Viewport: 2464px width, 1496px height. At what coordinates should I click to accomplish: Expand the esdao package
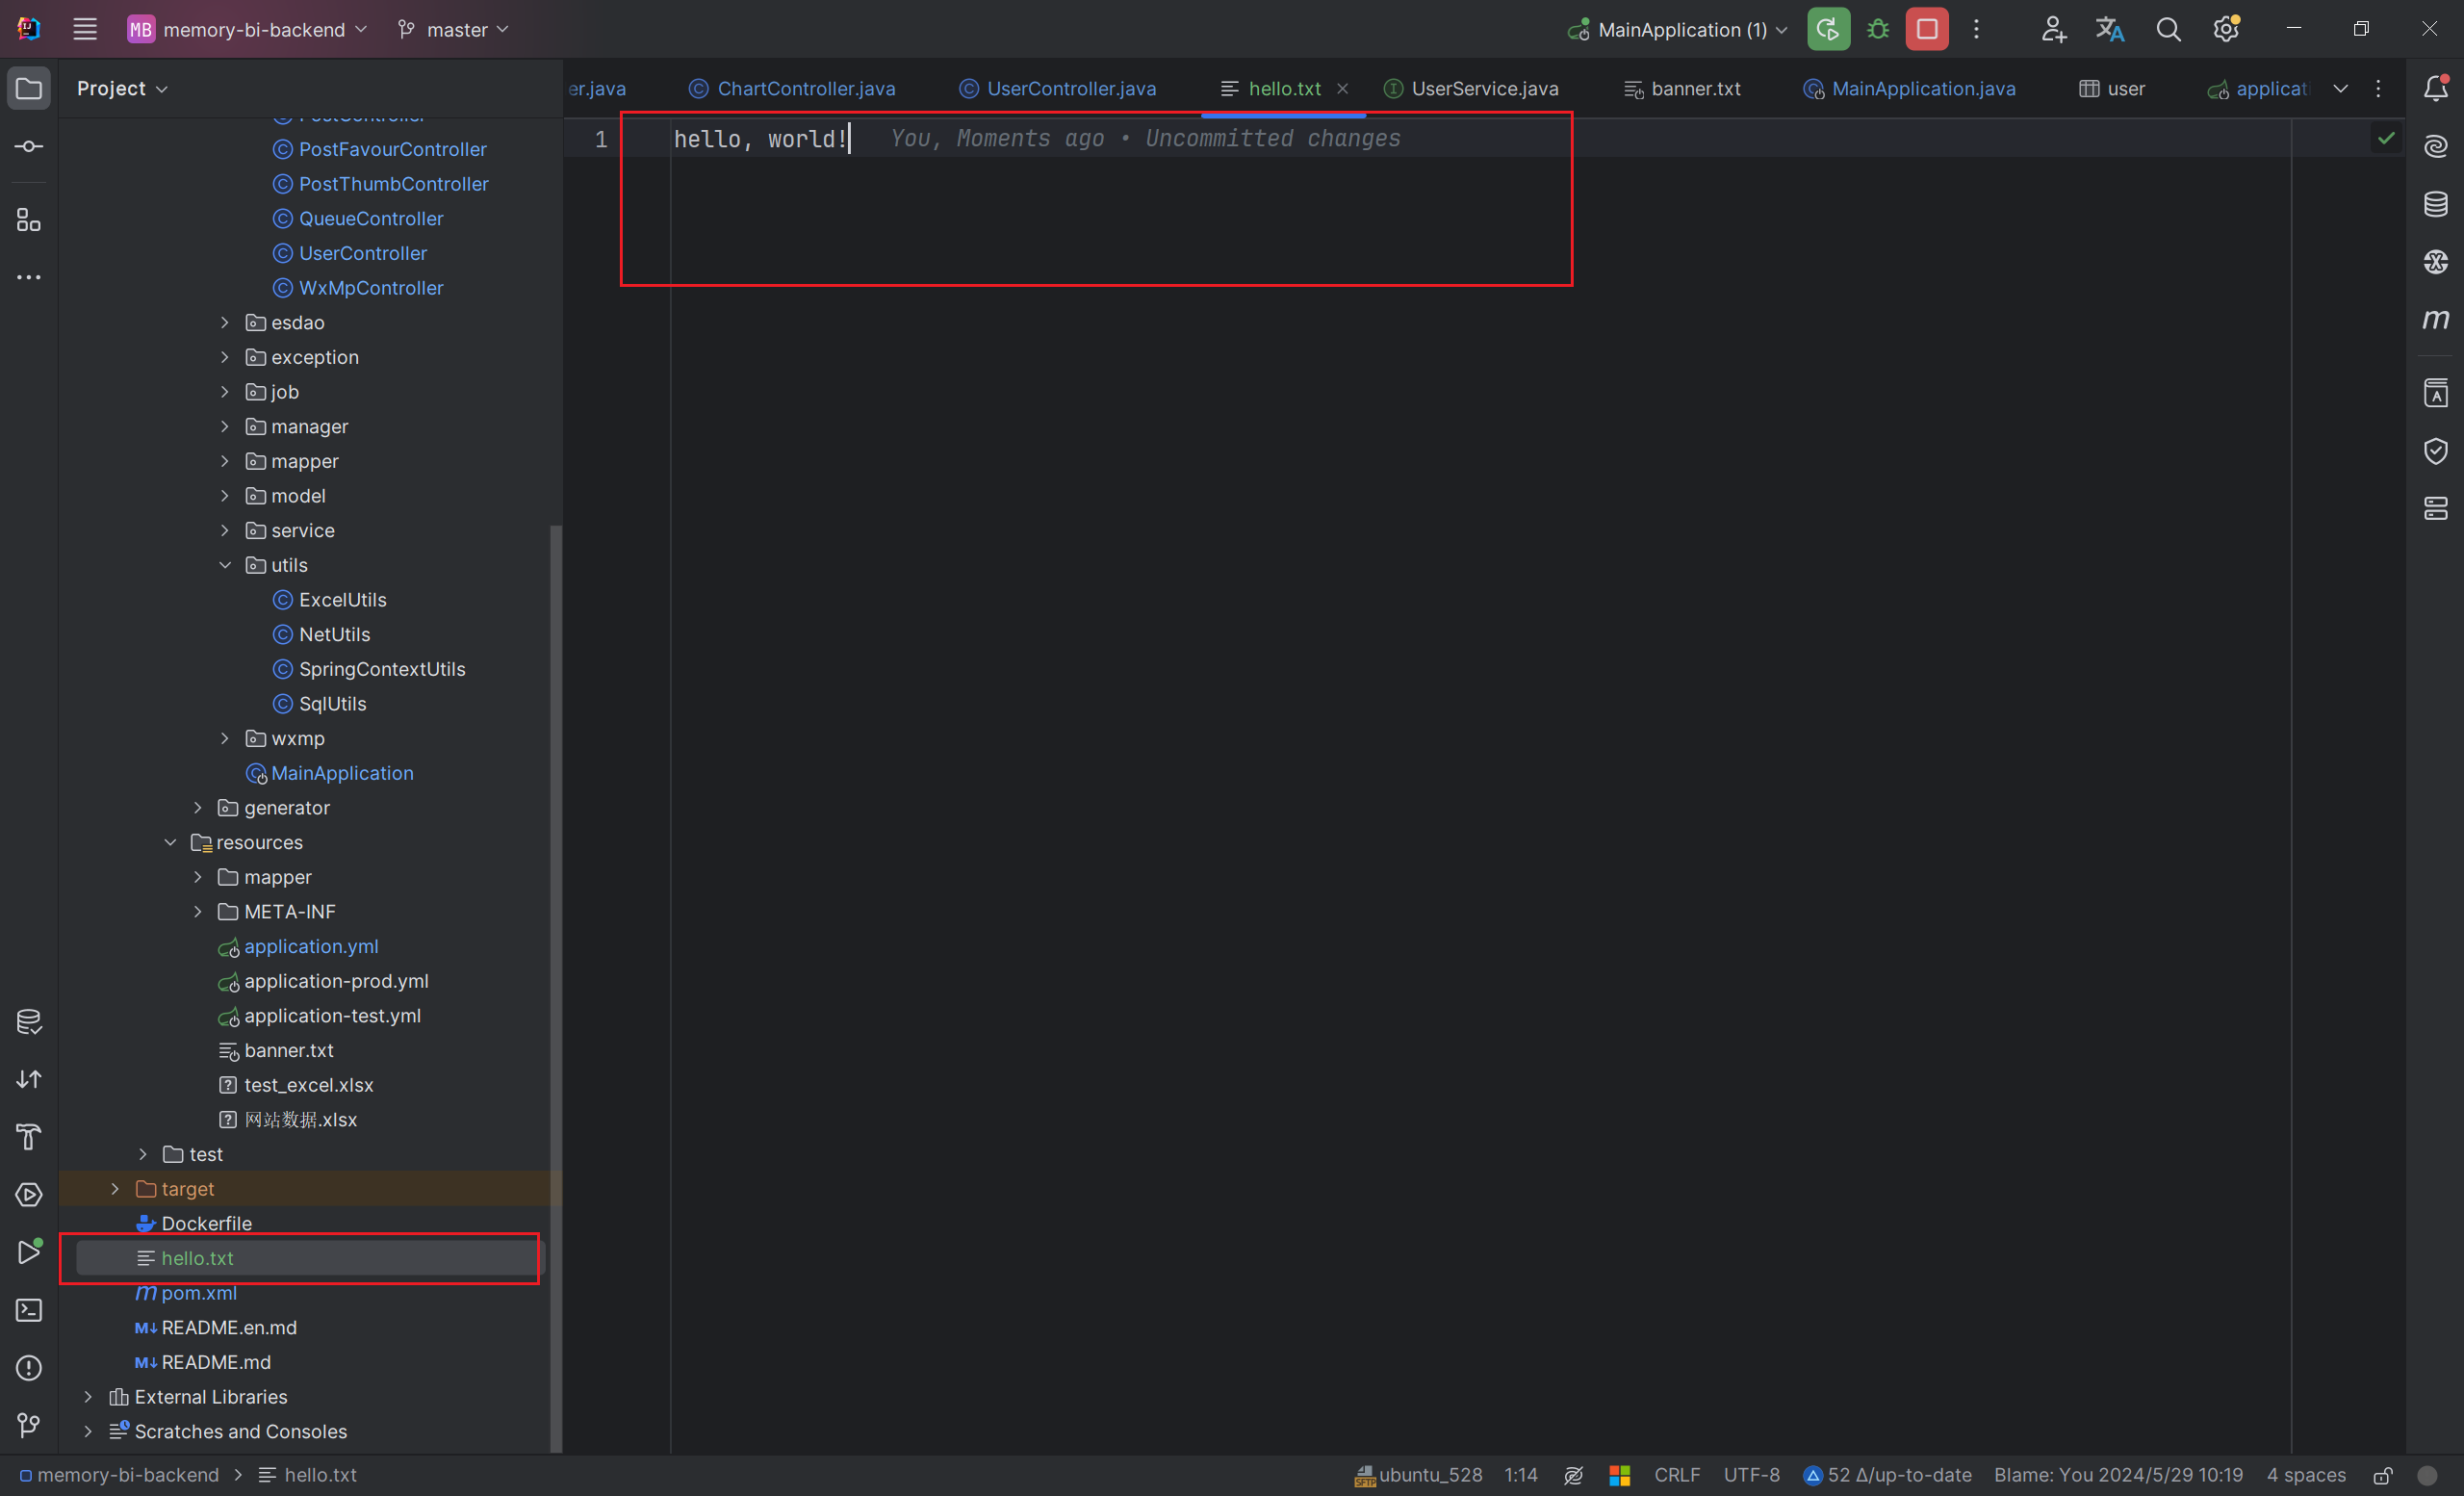pos(225,322)
